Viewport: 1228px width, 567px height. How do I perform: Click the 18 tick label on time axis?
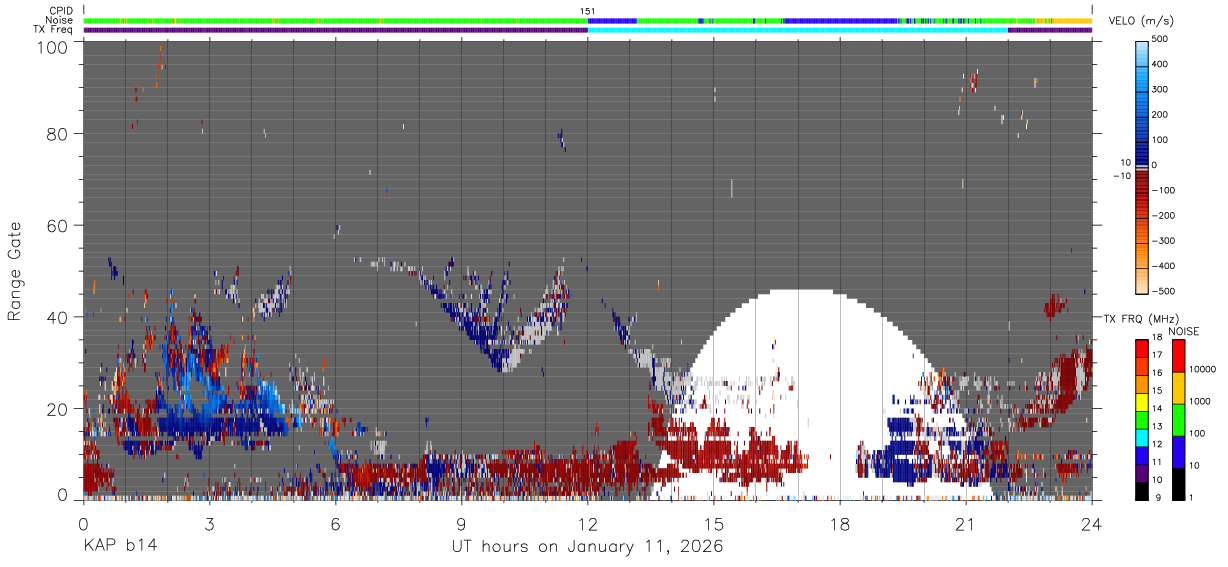(840, 524)
